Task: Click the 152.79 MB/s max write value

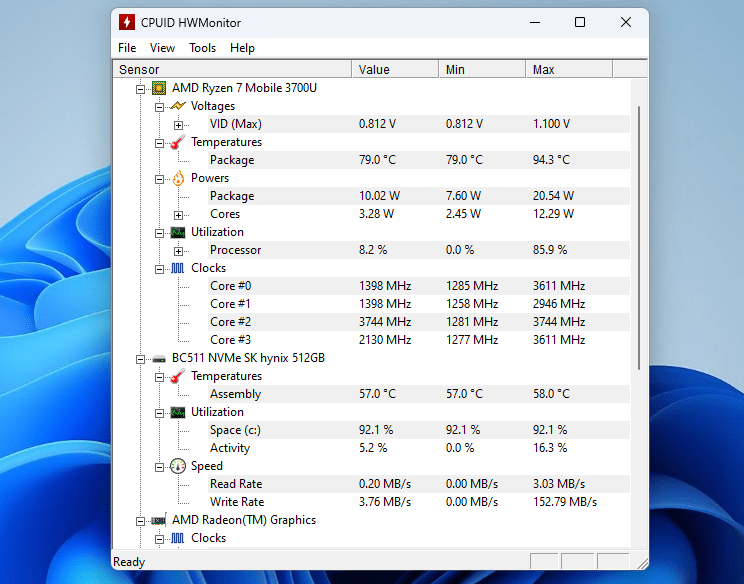Action: [565, 502]
